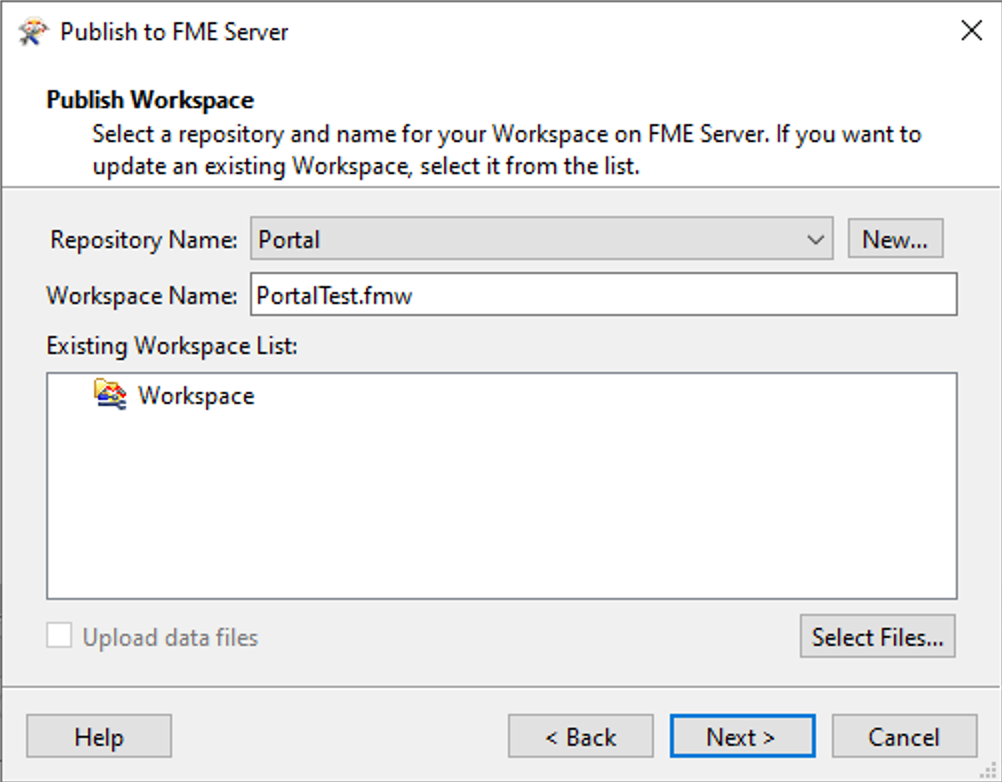Screen dimensions: 1002x782
Task: Click the FME Workbench icon in title bar
Action: (33, 31)
